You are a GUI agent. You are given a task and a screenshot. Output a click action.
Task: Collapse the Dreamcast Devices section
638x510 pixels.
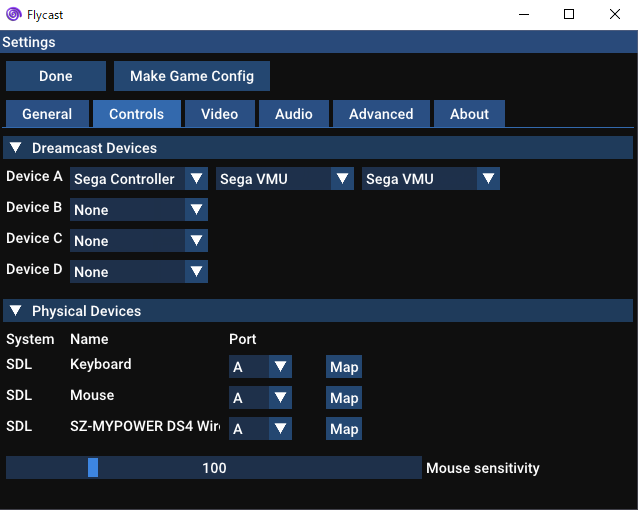(16, 148)
